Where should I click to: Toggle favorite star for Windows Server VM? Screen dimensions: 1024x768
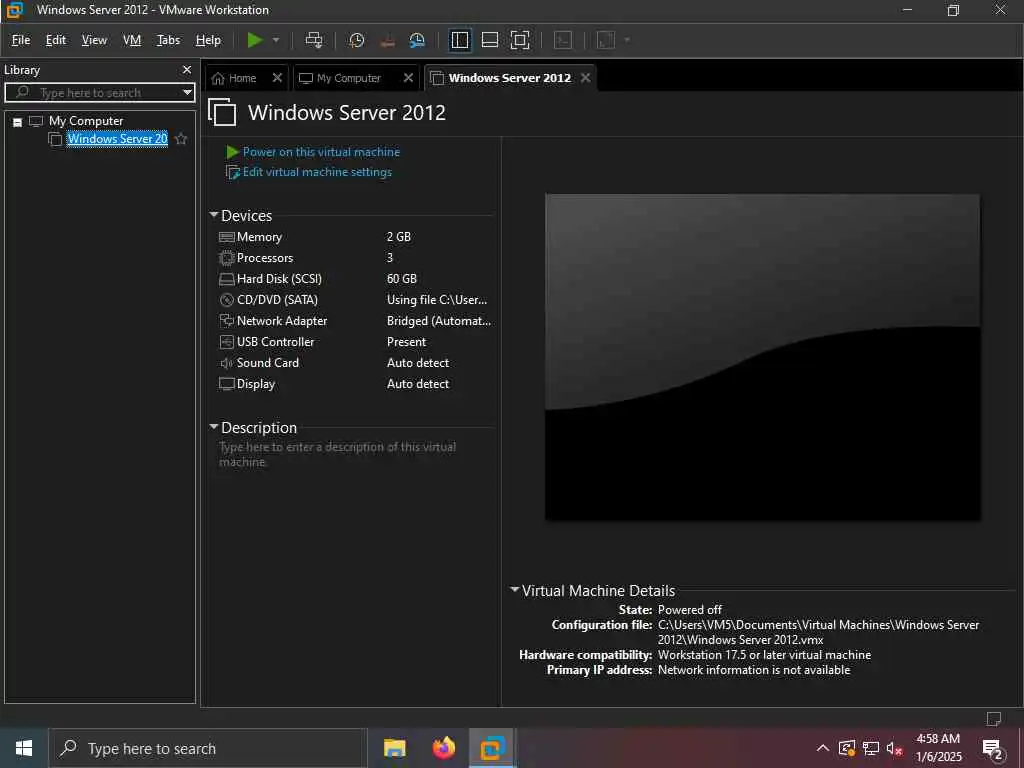point(182,138)
